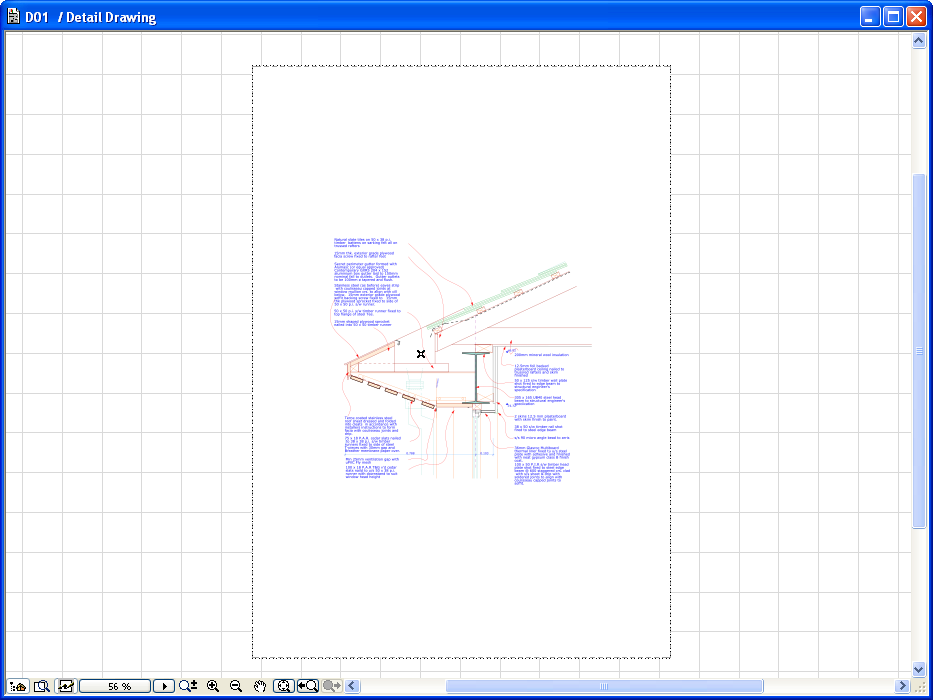Screen dimensions: 933x700
Task: Open zoom presets with the arrow button
Action: tap(163, 686)
